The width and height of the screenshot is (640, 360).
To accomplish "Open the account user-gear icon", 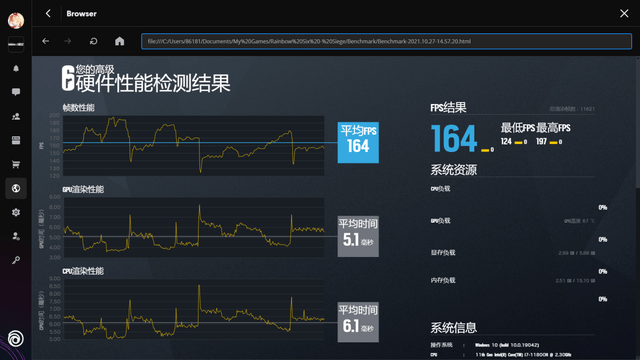I will (x=16, y=236).
